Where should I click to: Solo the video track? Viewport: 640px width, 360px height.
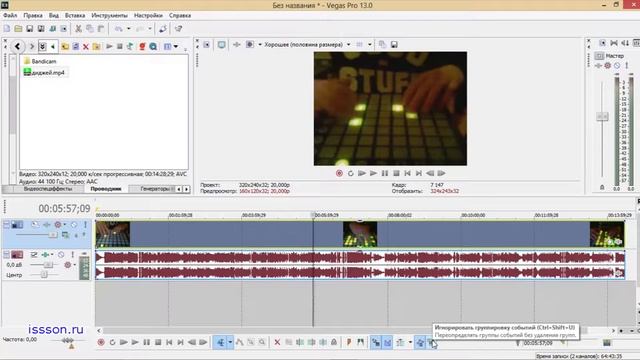point(85,224)
